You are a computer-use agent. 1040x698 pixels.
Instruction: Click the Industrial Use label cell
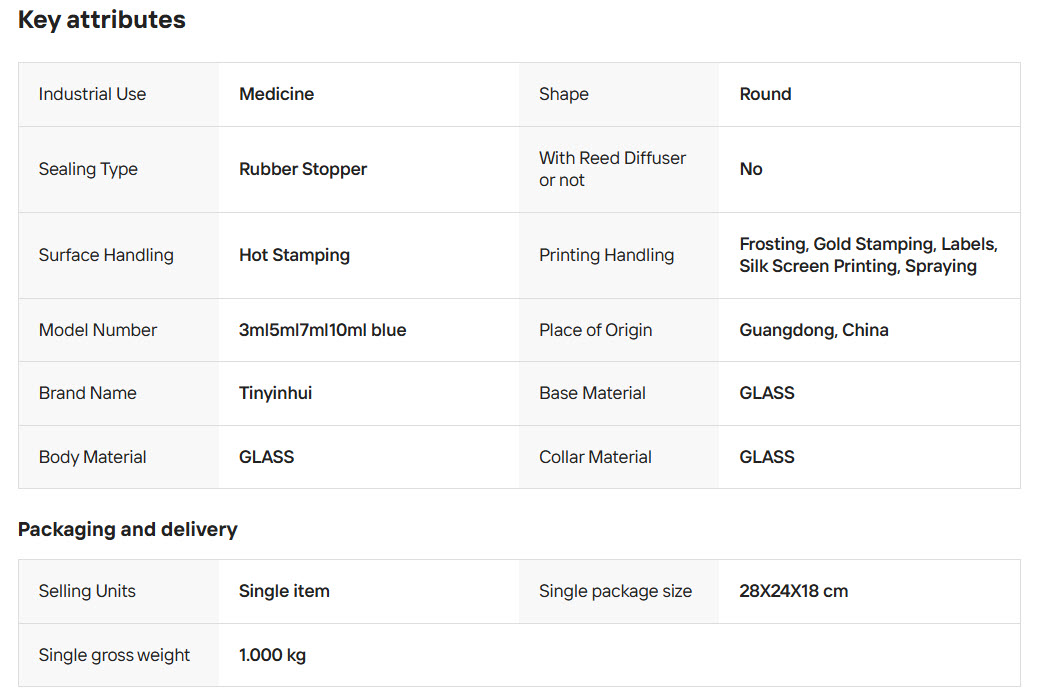click(92, 94)
